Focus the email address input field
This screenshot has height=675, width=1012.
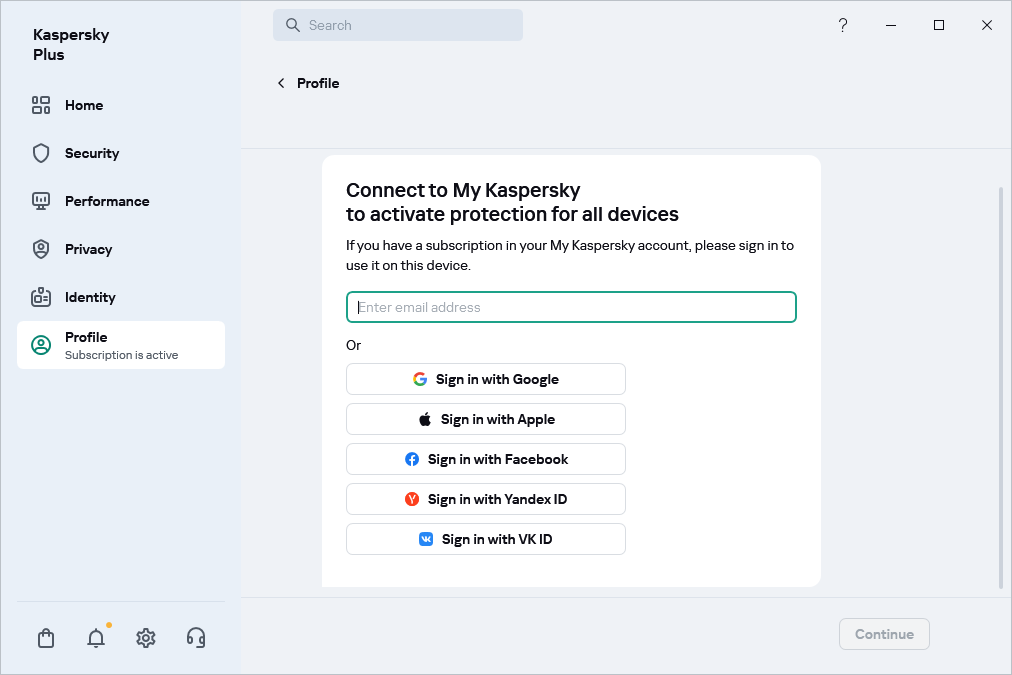571,307
